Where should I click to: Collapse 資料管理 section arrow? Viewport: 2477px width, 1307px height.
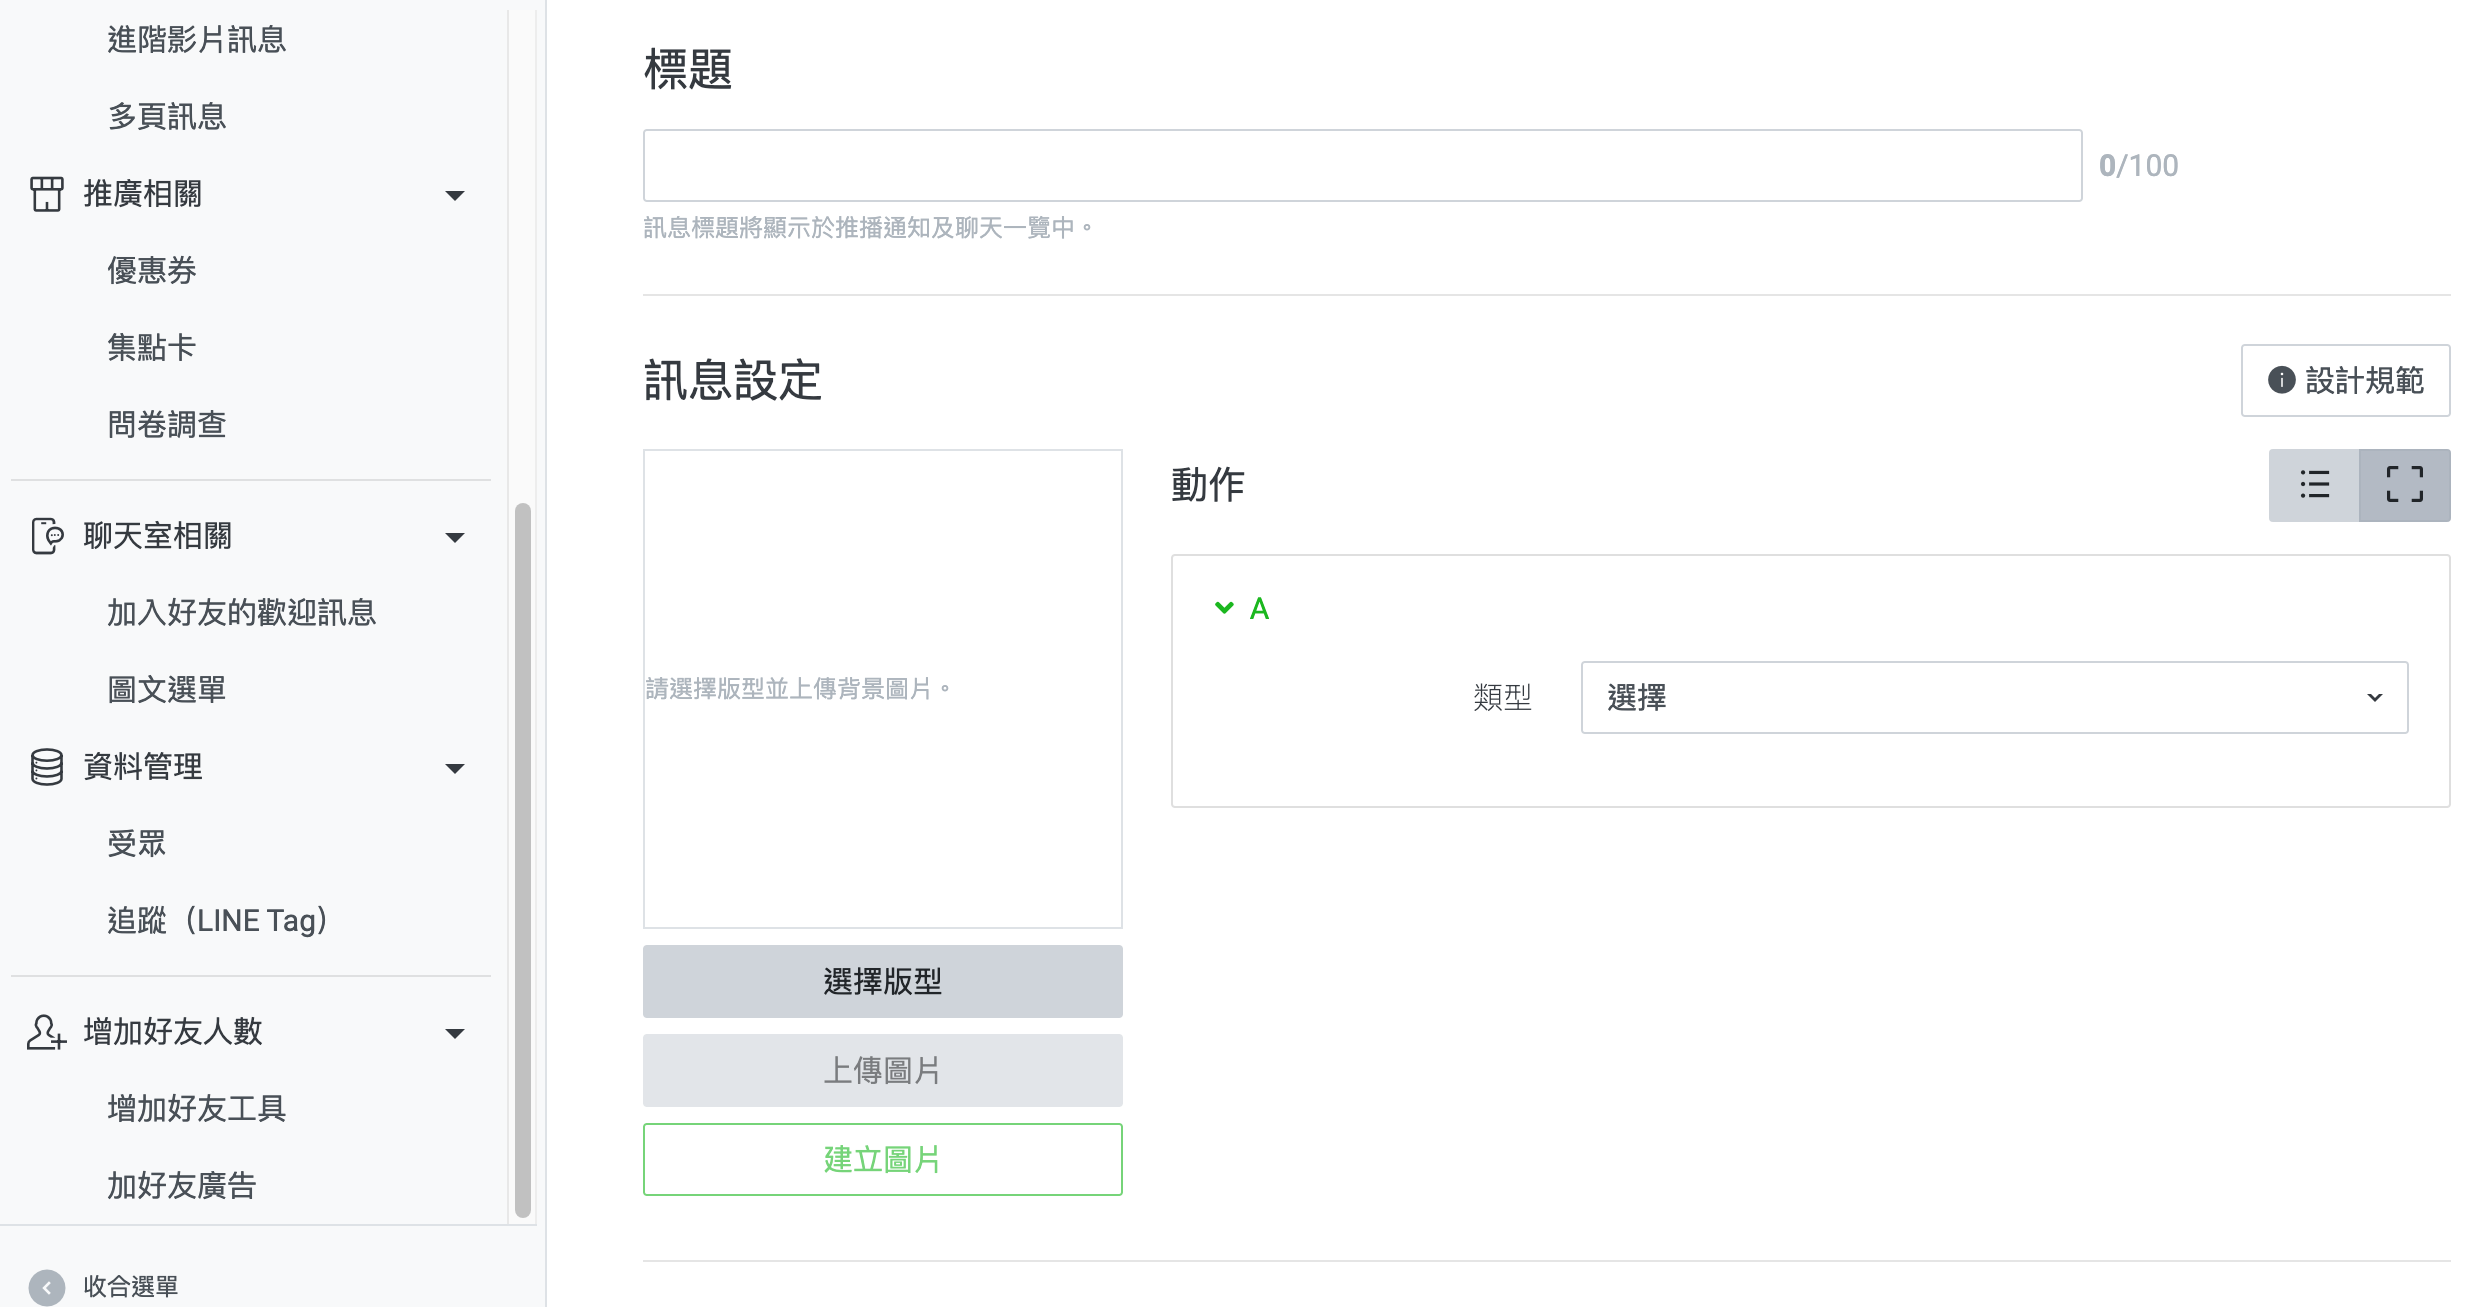[x=455, y=769]
